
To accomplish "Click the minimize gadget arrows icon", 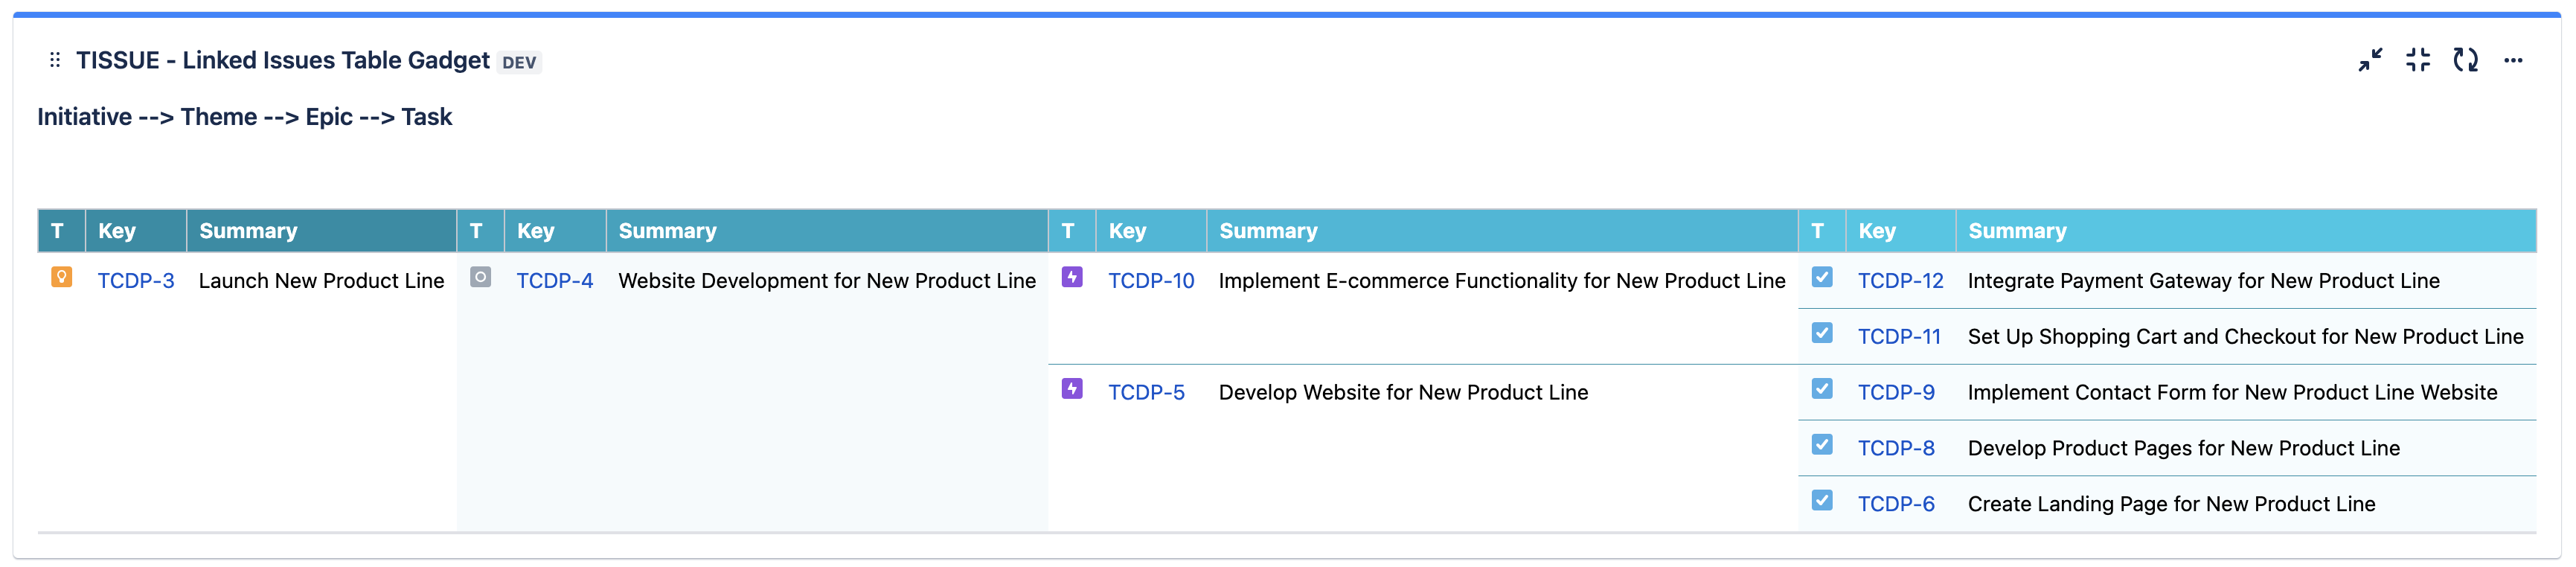I will [x=2369, y=60].
